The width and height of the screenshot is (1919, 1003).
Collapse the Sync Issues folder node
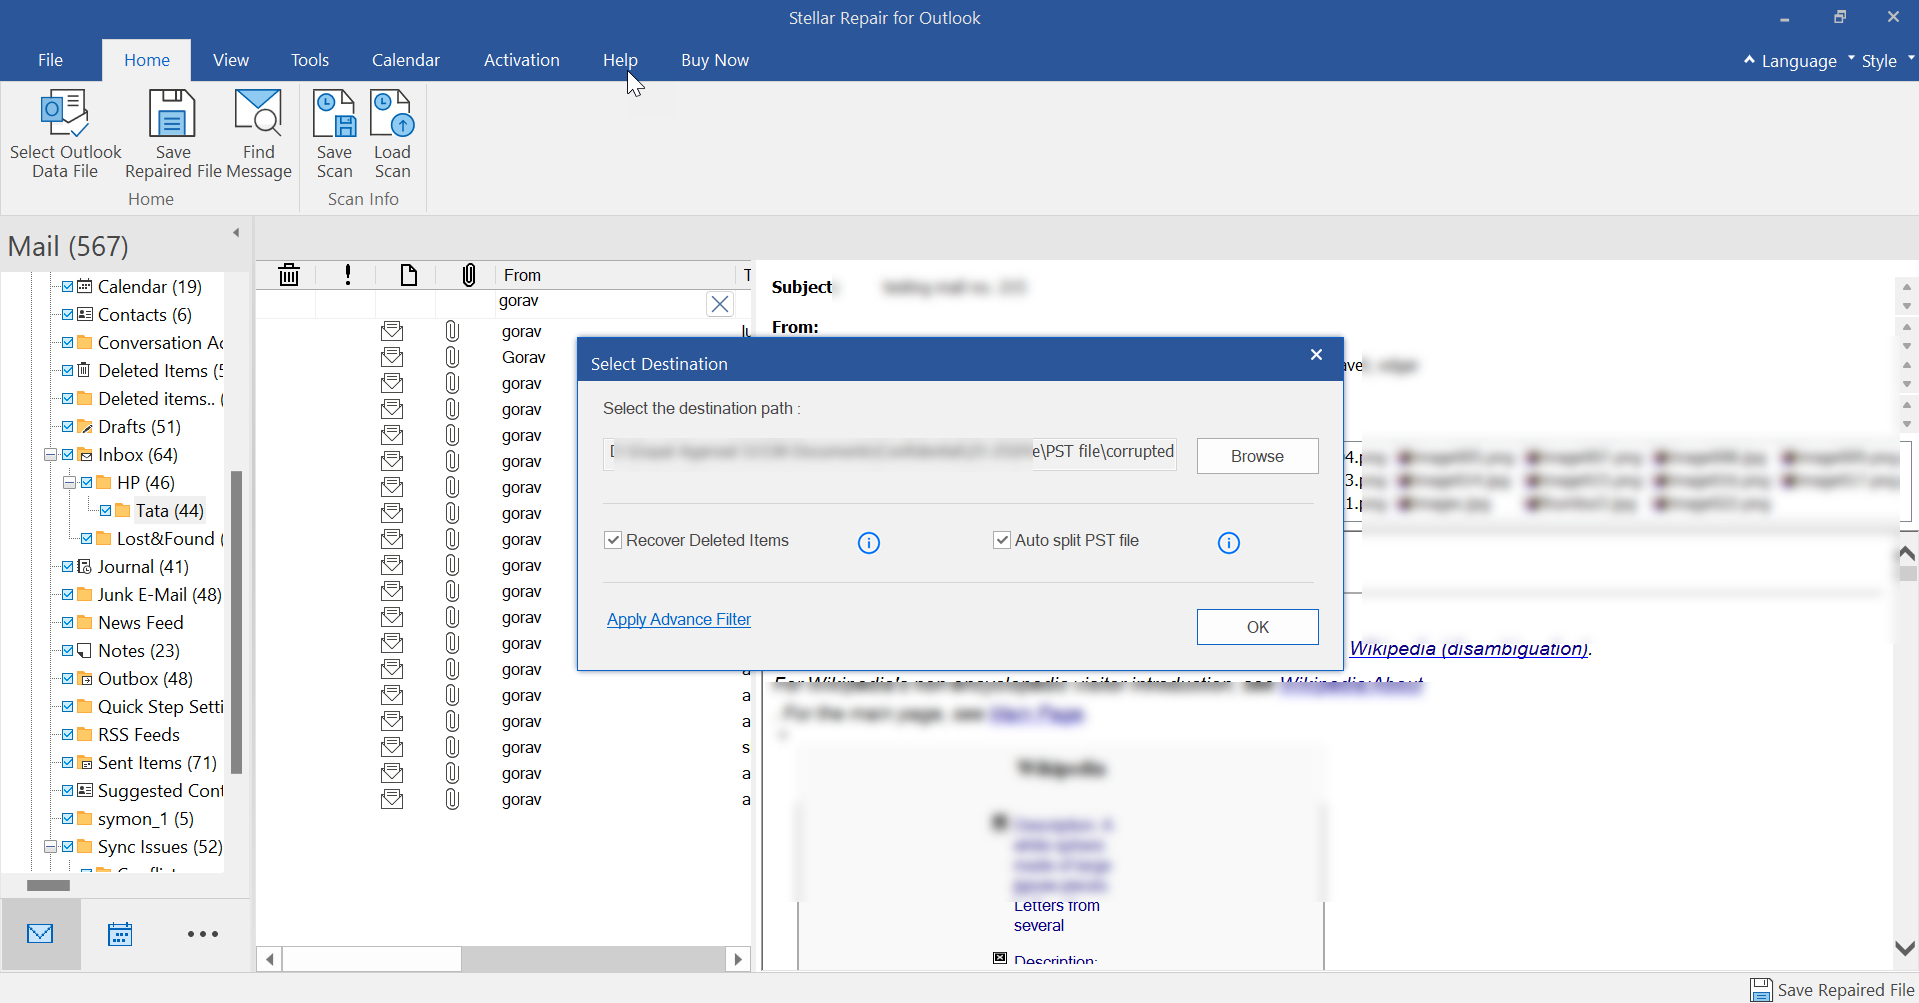50,847
